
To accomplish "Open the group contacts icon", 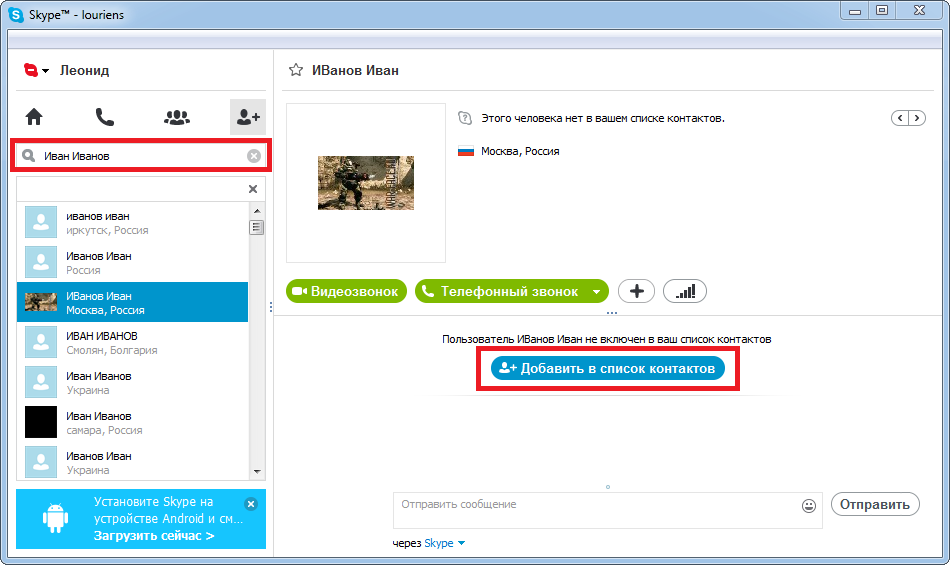I will click(x=176, y=117).
